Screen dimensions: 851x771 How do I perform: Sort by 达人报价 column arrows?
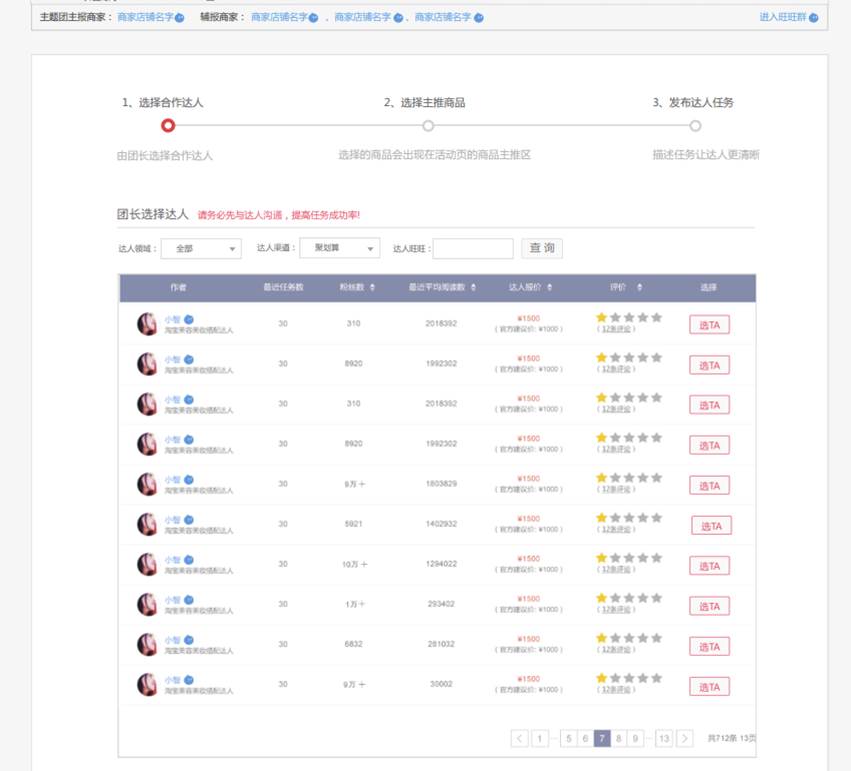(x=550, y=288)
